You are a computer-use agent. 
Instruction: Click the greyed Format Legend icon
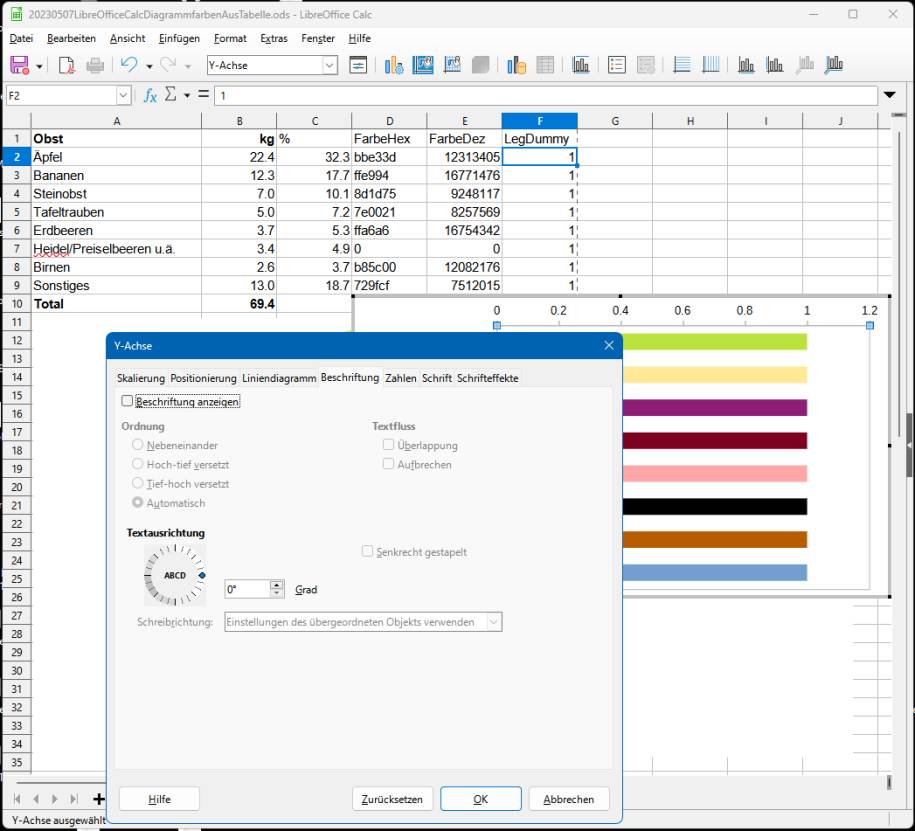(645, 65)
